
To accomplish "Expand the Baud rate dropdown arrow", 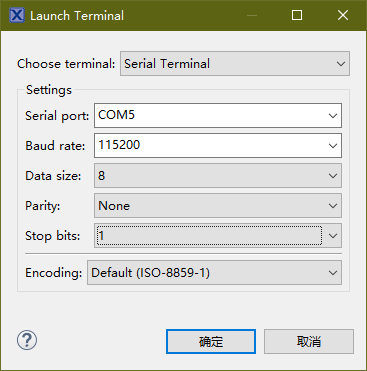I will tap(333, 146).
